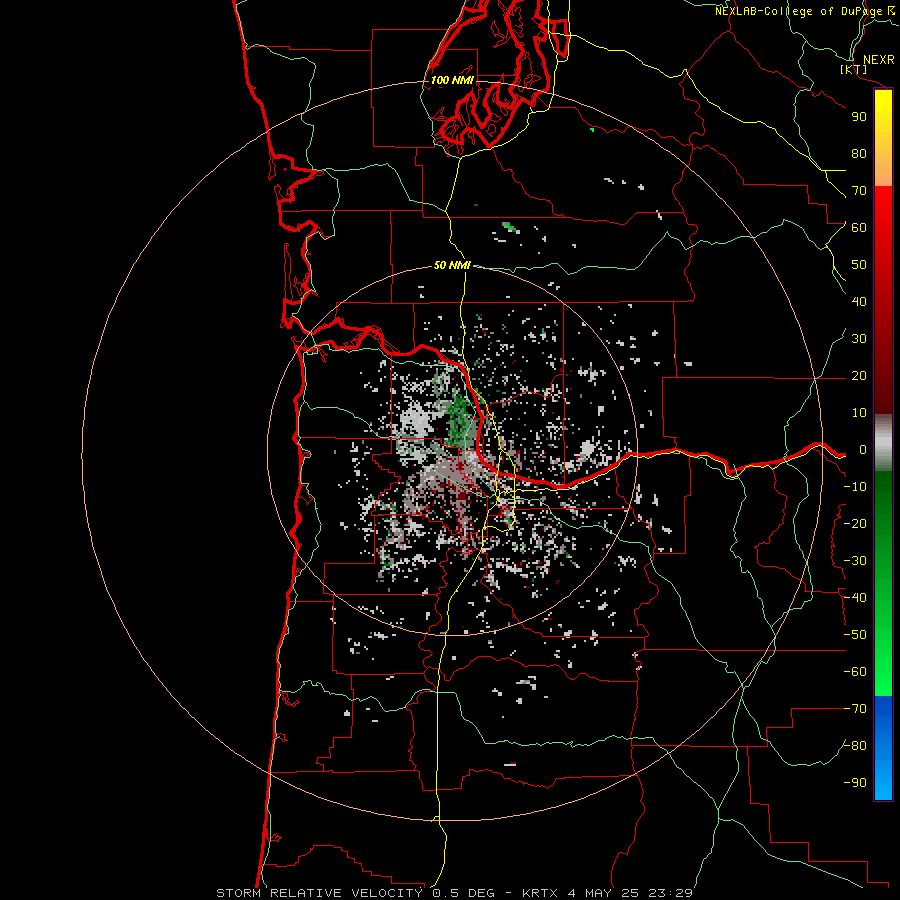Click the 80 value on the velocity scale
This screenshot has width=900, height=900.
(859, 154)
